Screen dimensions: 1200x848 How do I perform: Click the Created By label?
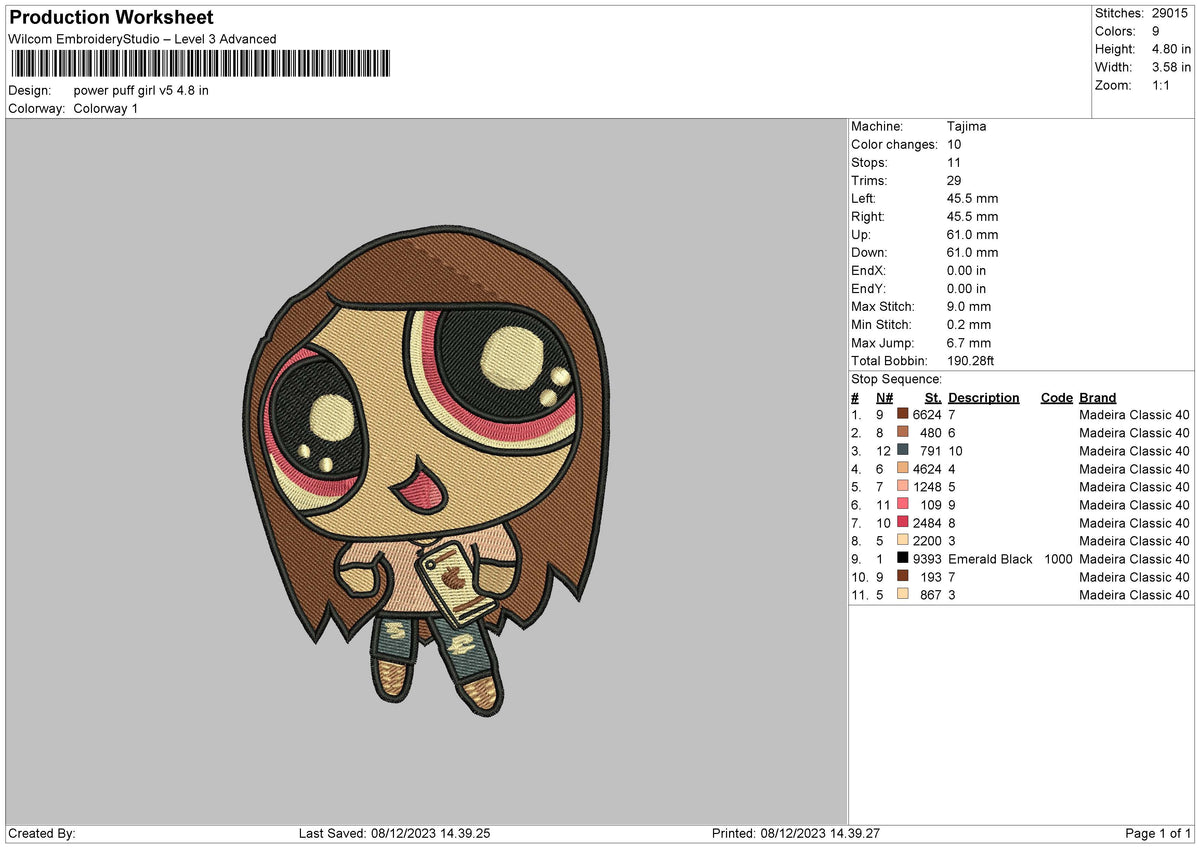coord(41,833)
